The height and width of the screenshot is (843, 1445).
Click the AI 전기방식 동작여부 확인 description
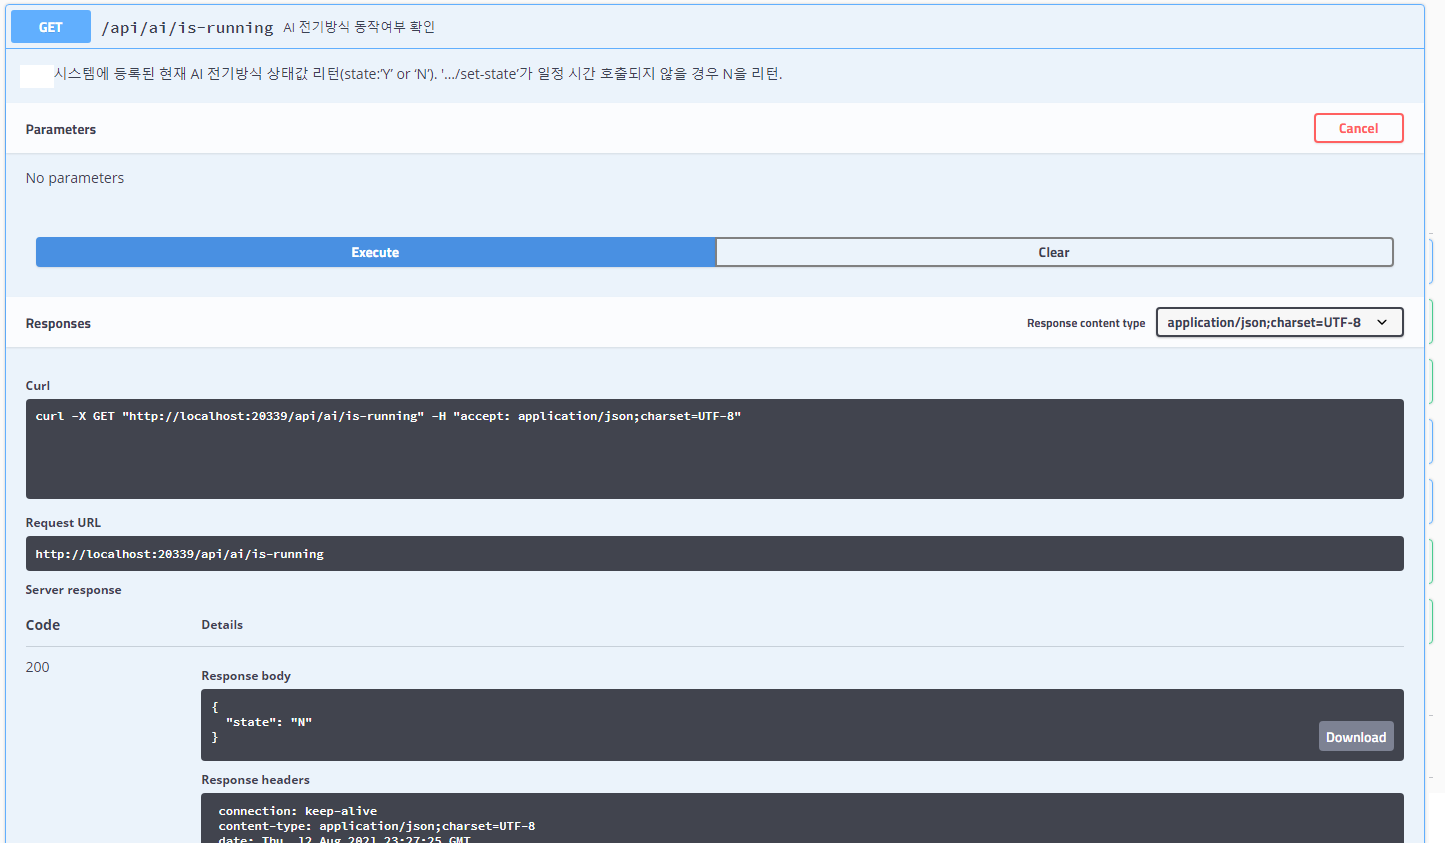(360, 27)
